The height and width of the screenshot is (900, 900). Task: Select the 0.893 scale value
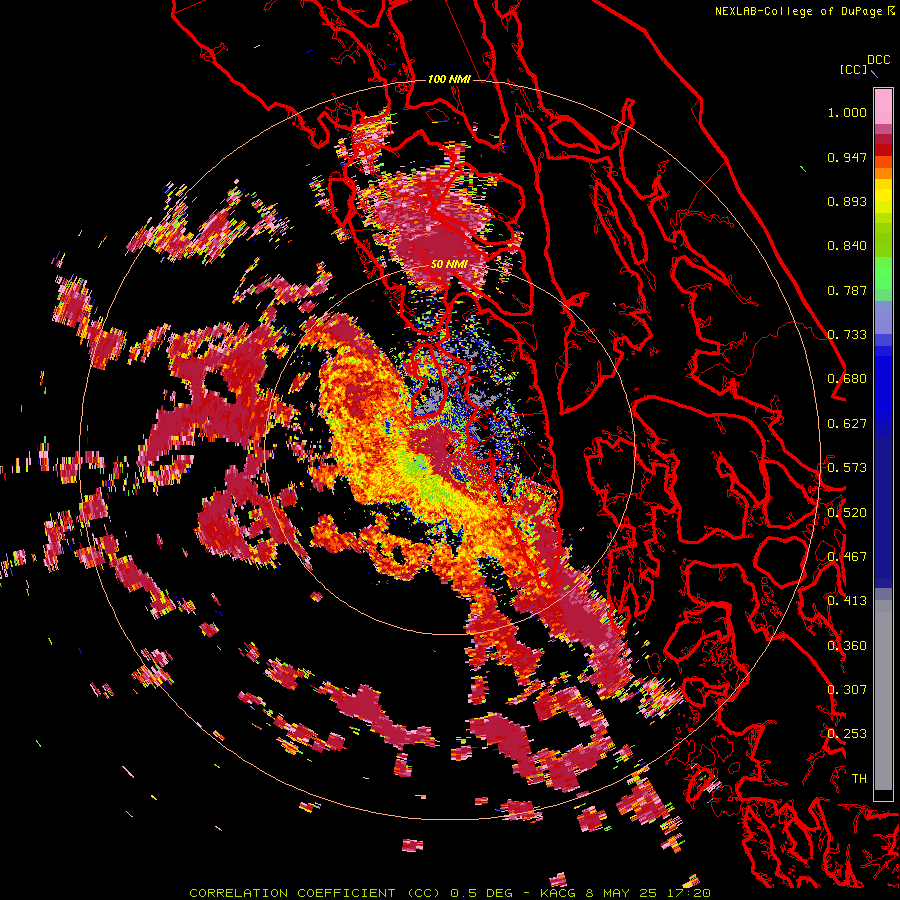click(847, 201)
